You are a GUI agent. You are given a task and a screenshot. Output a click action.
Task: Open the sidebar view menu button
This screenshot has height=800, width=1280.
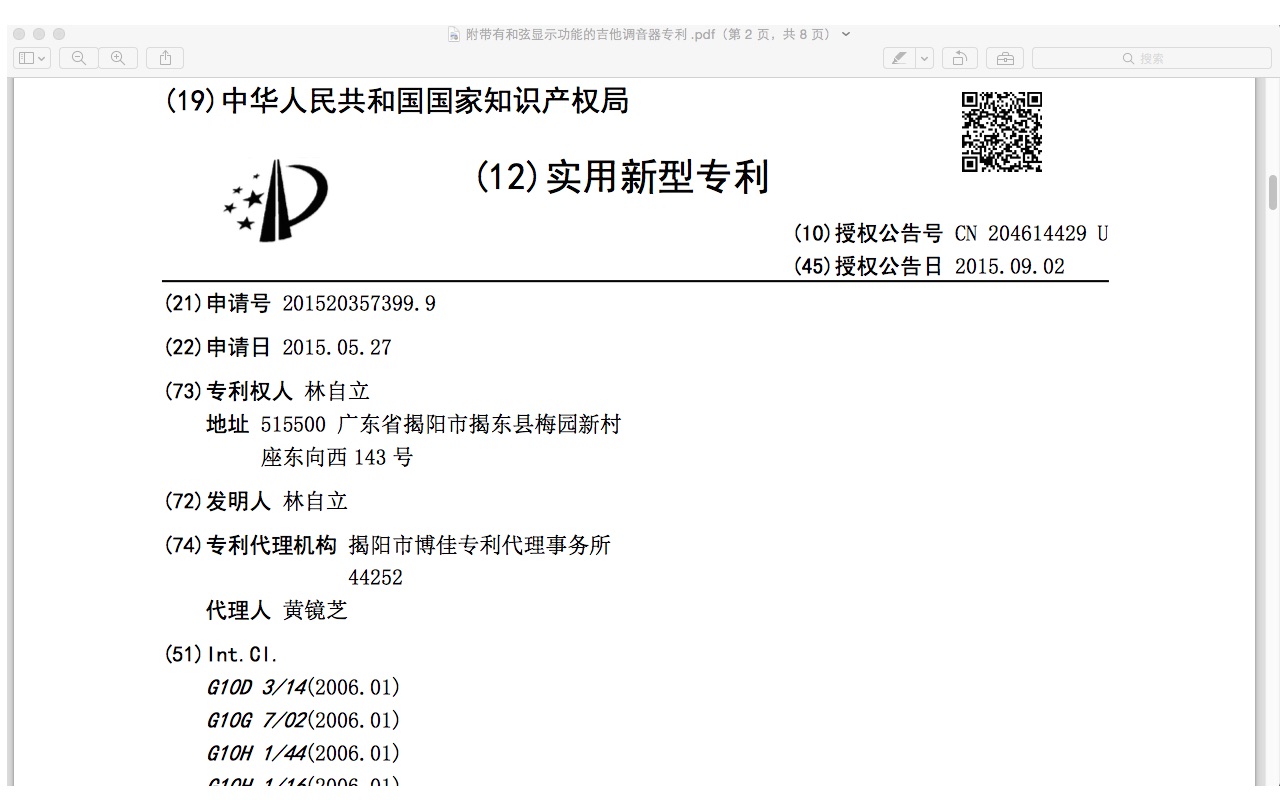point(32,58)
